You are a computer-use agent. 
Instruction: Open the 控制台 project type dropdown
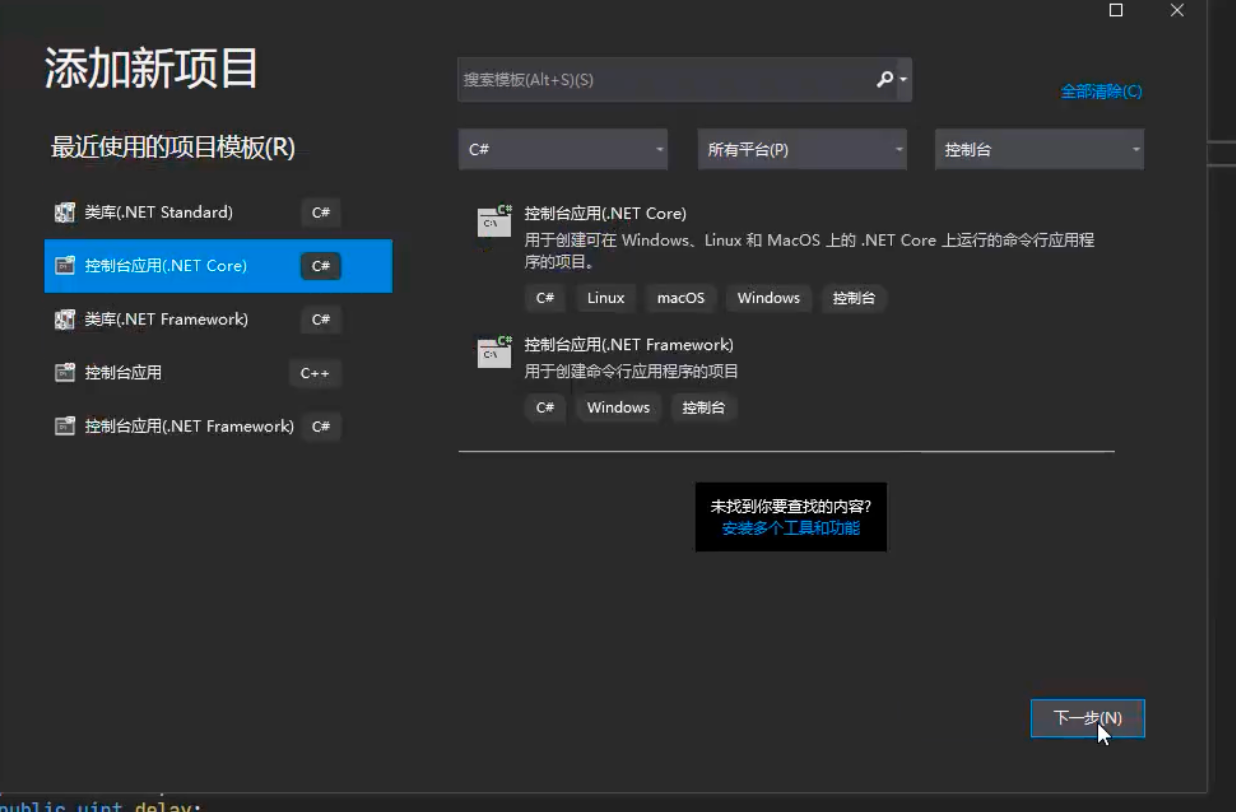pyautogui.click(x=1039, y=149)
